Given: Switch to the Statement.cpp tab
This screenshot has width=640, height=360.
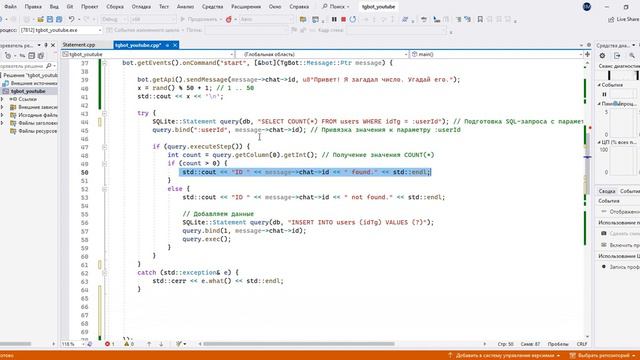Looking at the screenshot, I should pyautogui.click(x=79, y=45).
